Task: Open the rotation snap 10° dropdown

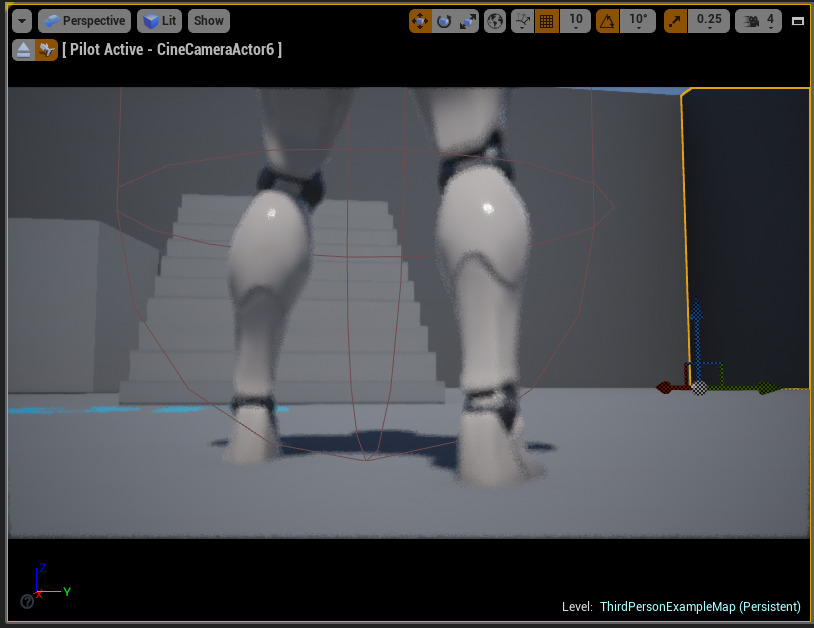Action: (637, 21)
